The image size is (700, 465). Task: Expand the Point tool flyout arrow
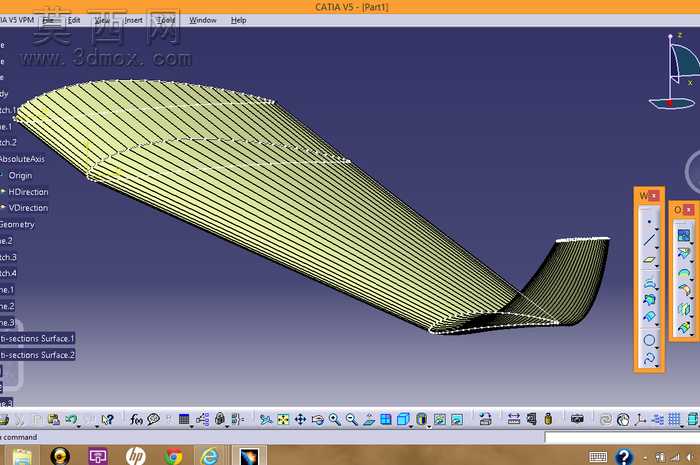click(x=657, y=228)
